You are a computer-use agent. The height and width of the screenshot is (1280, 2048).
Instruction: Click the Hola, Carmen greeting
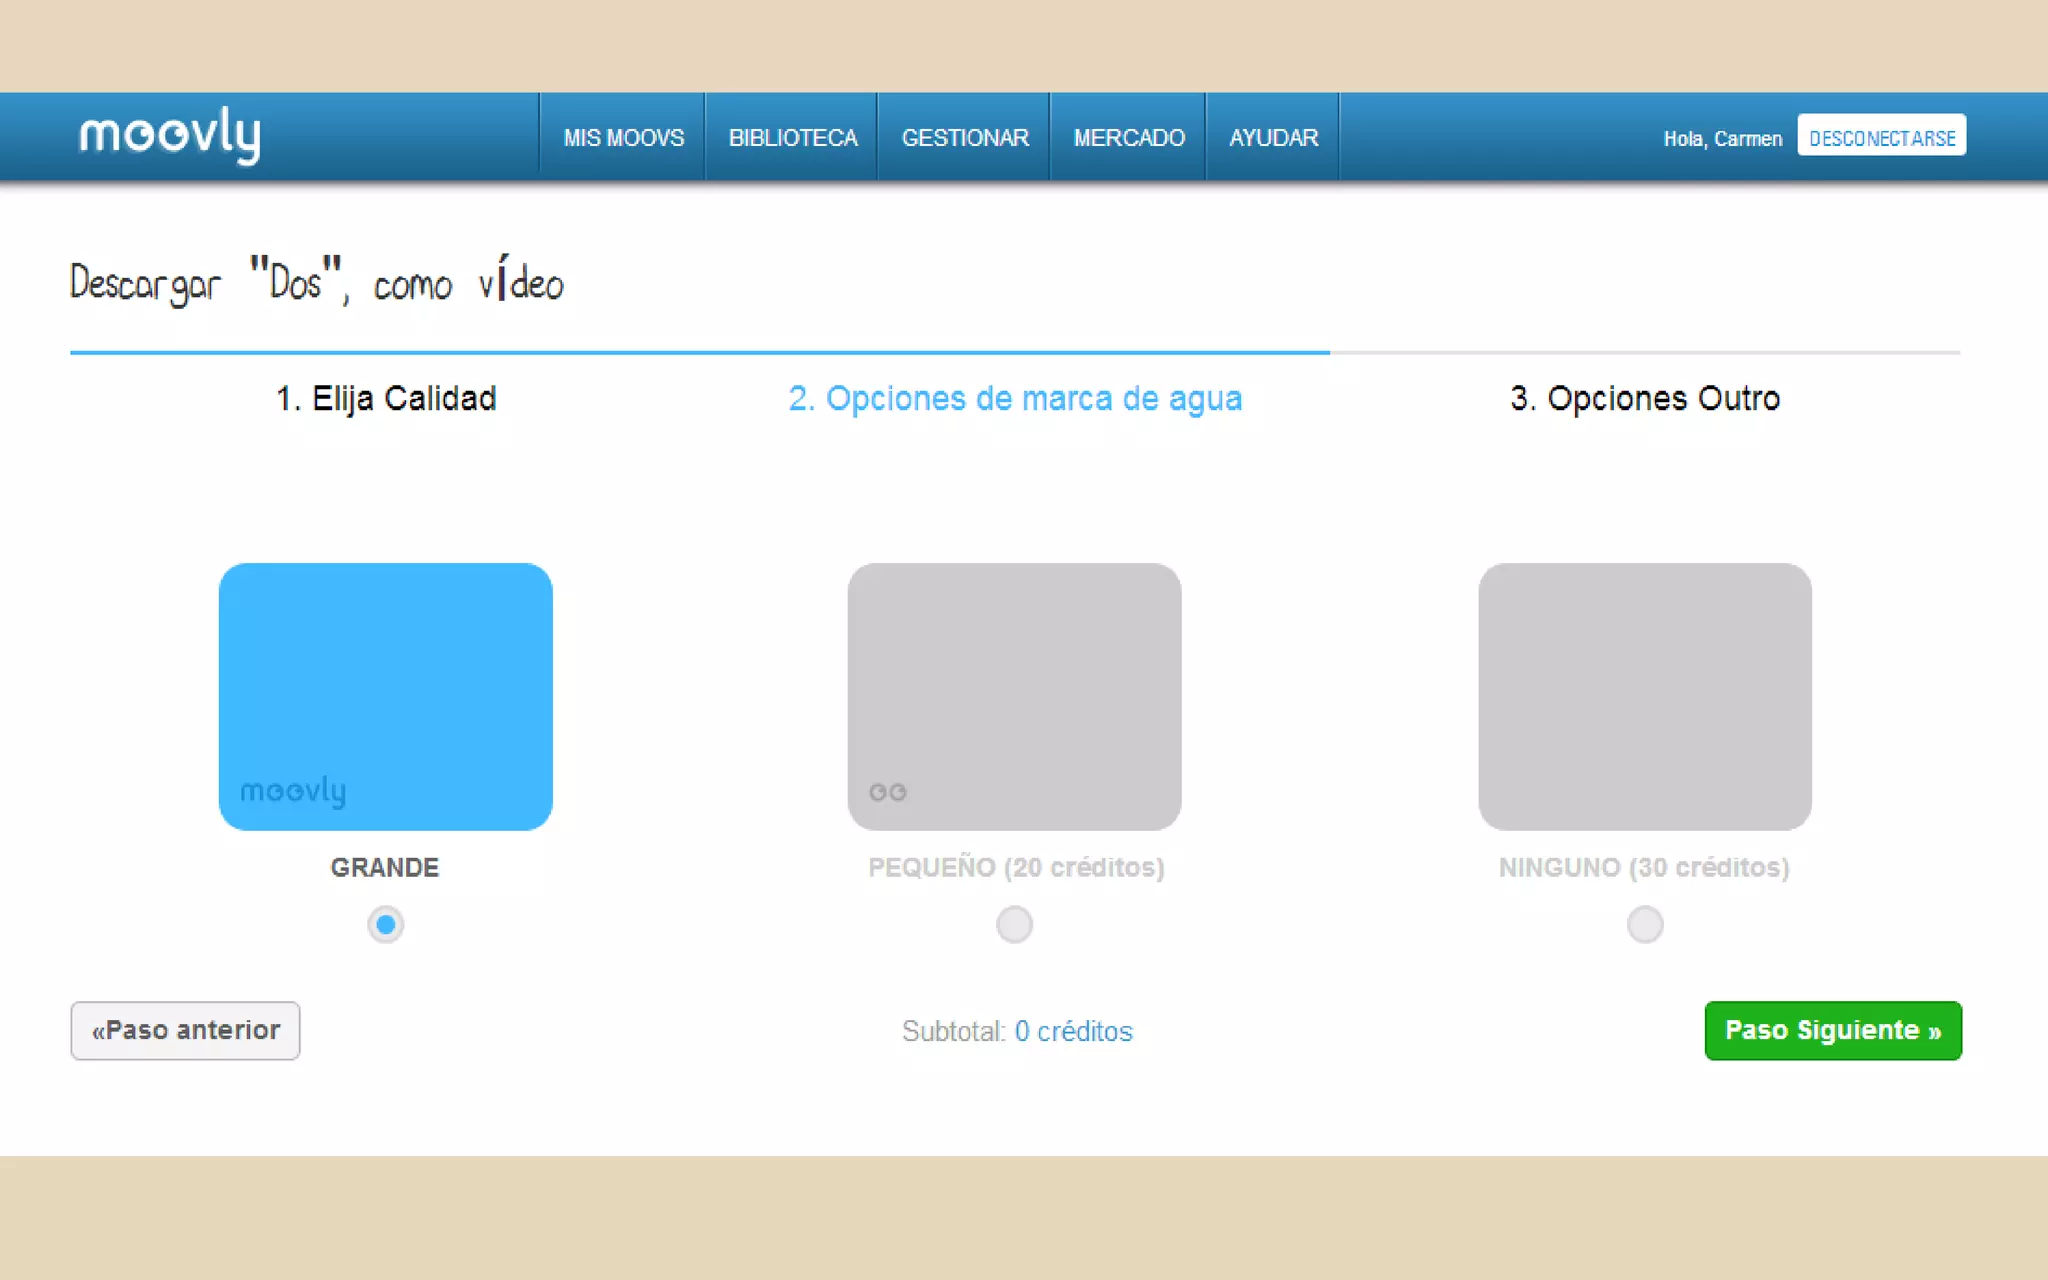point(1722,138)
